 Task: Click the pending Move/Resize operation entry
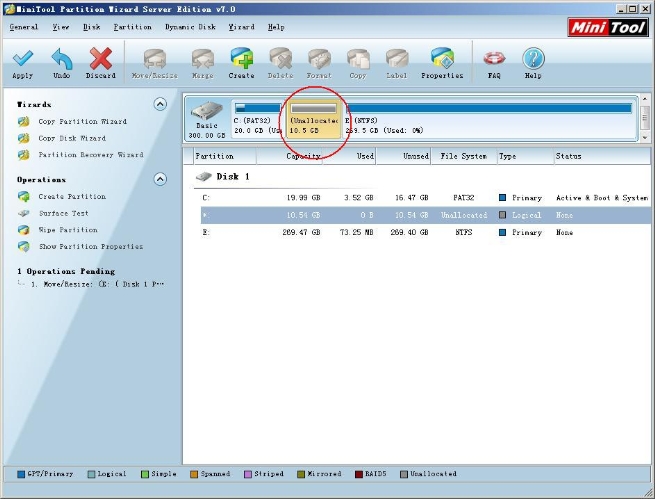pos(97,284)
